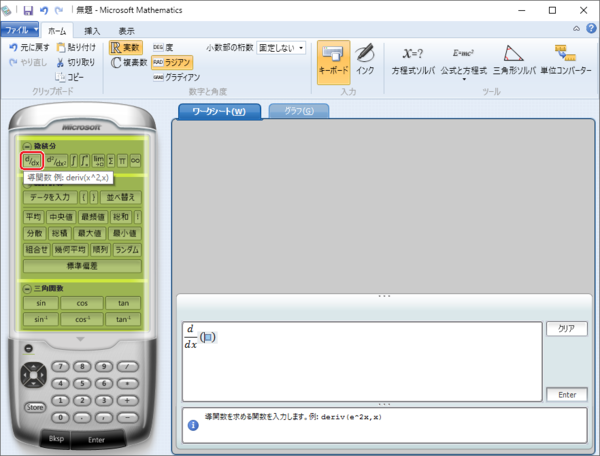Click the placeholder box in the d/dx expression

(208, 337)
